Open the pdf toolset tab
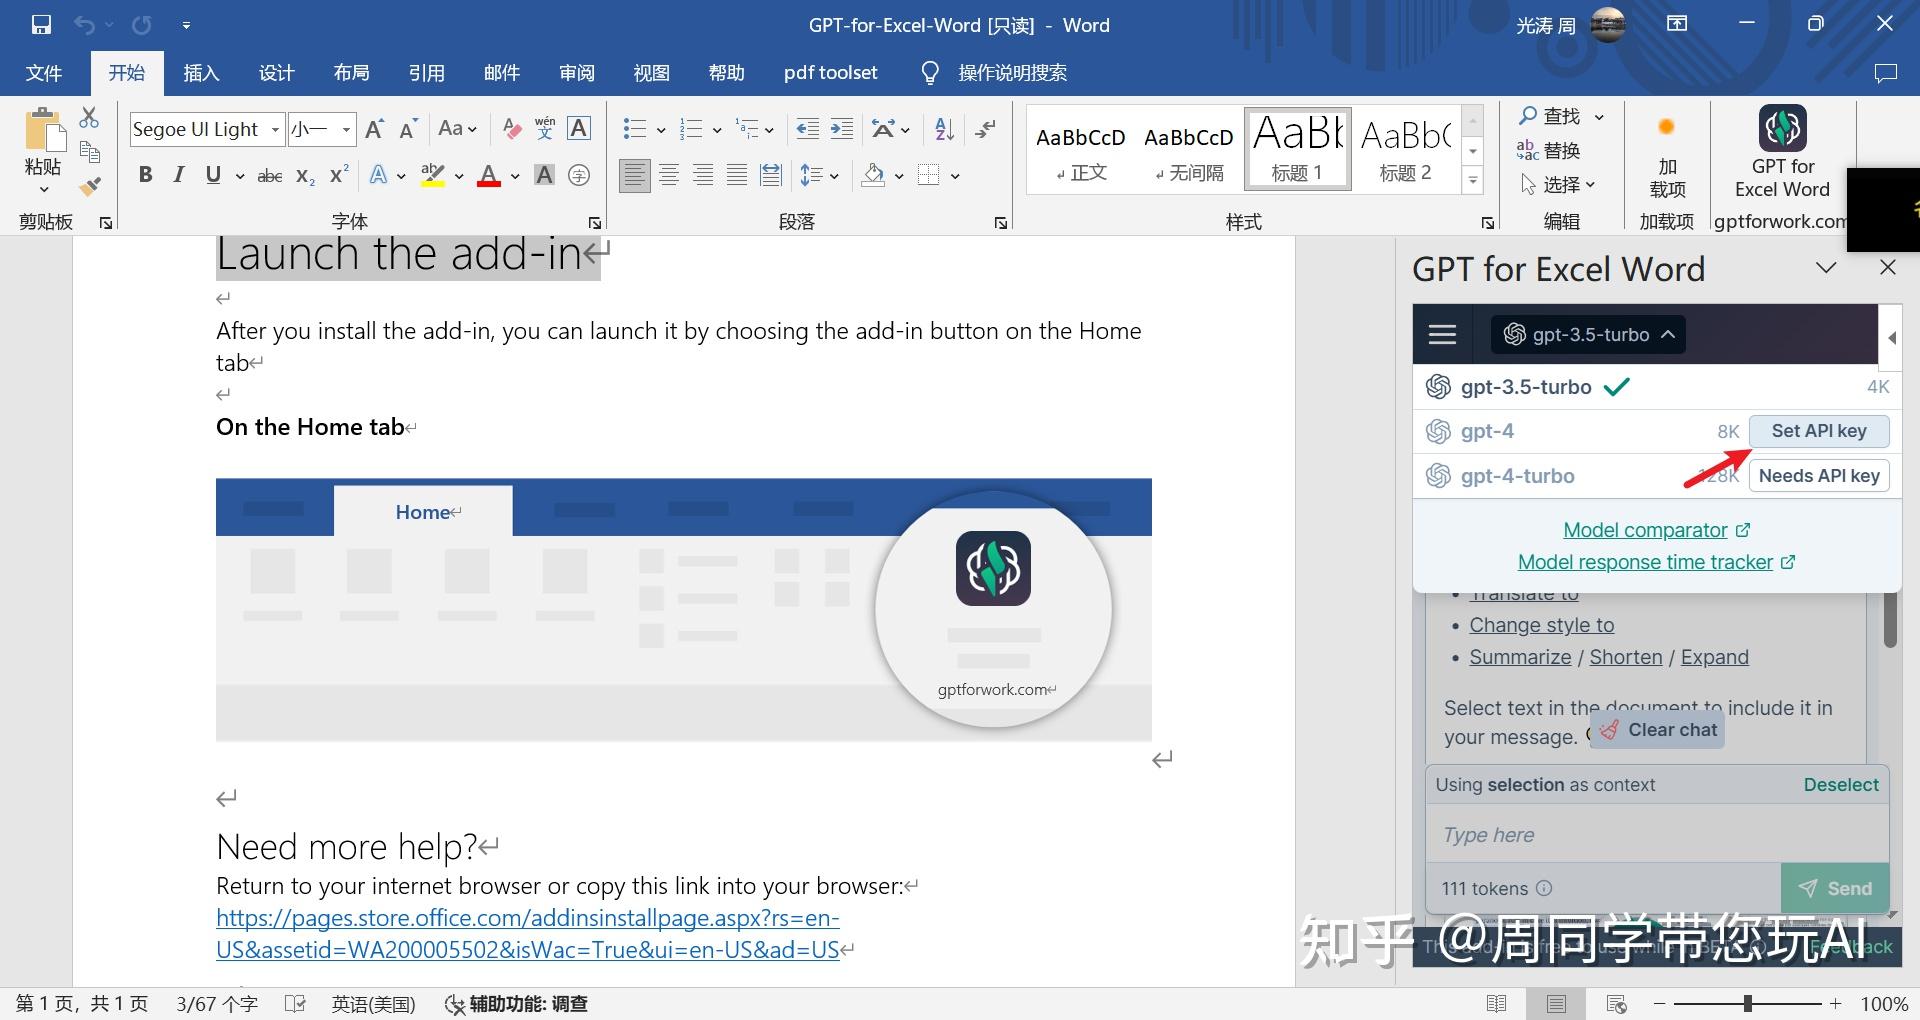This screenshot has width=1920, height=1020. (830, 73)
